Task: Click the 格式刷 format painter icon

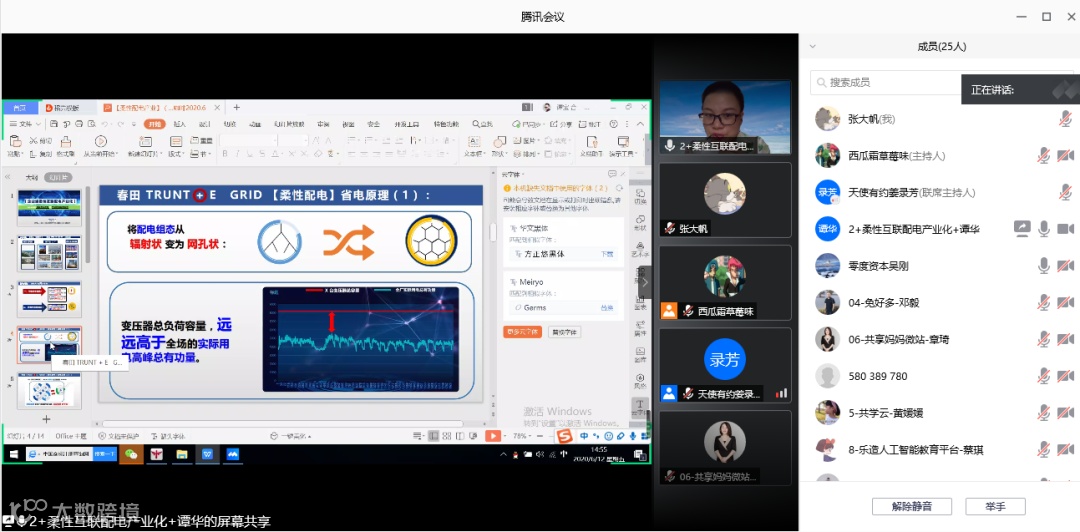Action: click(65, 142)
